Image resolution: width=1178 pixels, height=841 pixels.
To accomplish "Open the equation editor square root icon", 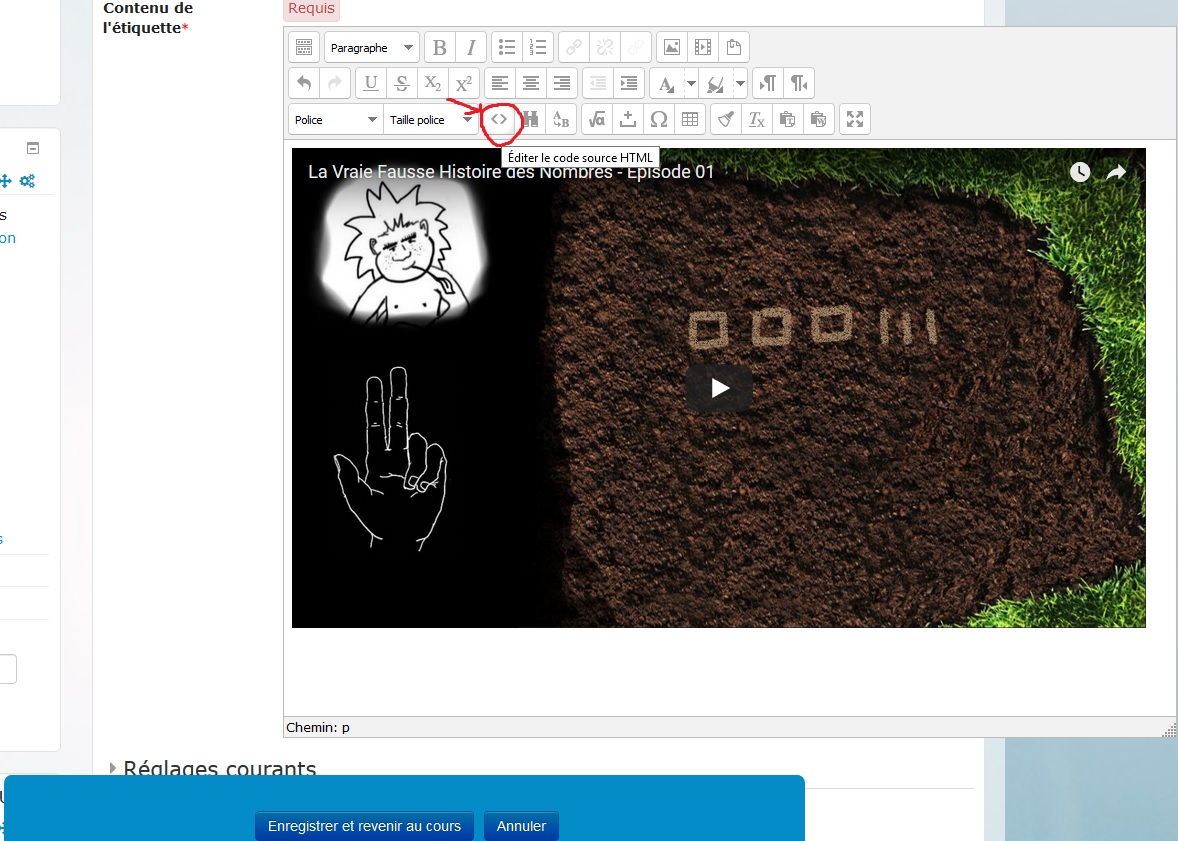I will coord(597,119).
